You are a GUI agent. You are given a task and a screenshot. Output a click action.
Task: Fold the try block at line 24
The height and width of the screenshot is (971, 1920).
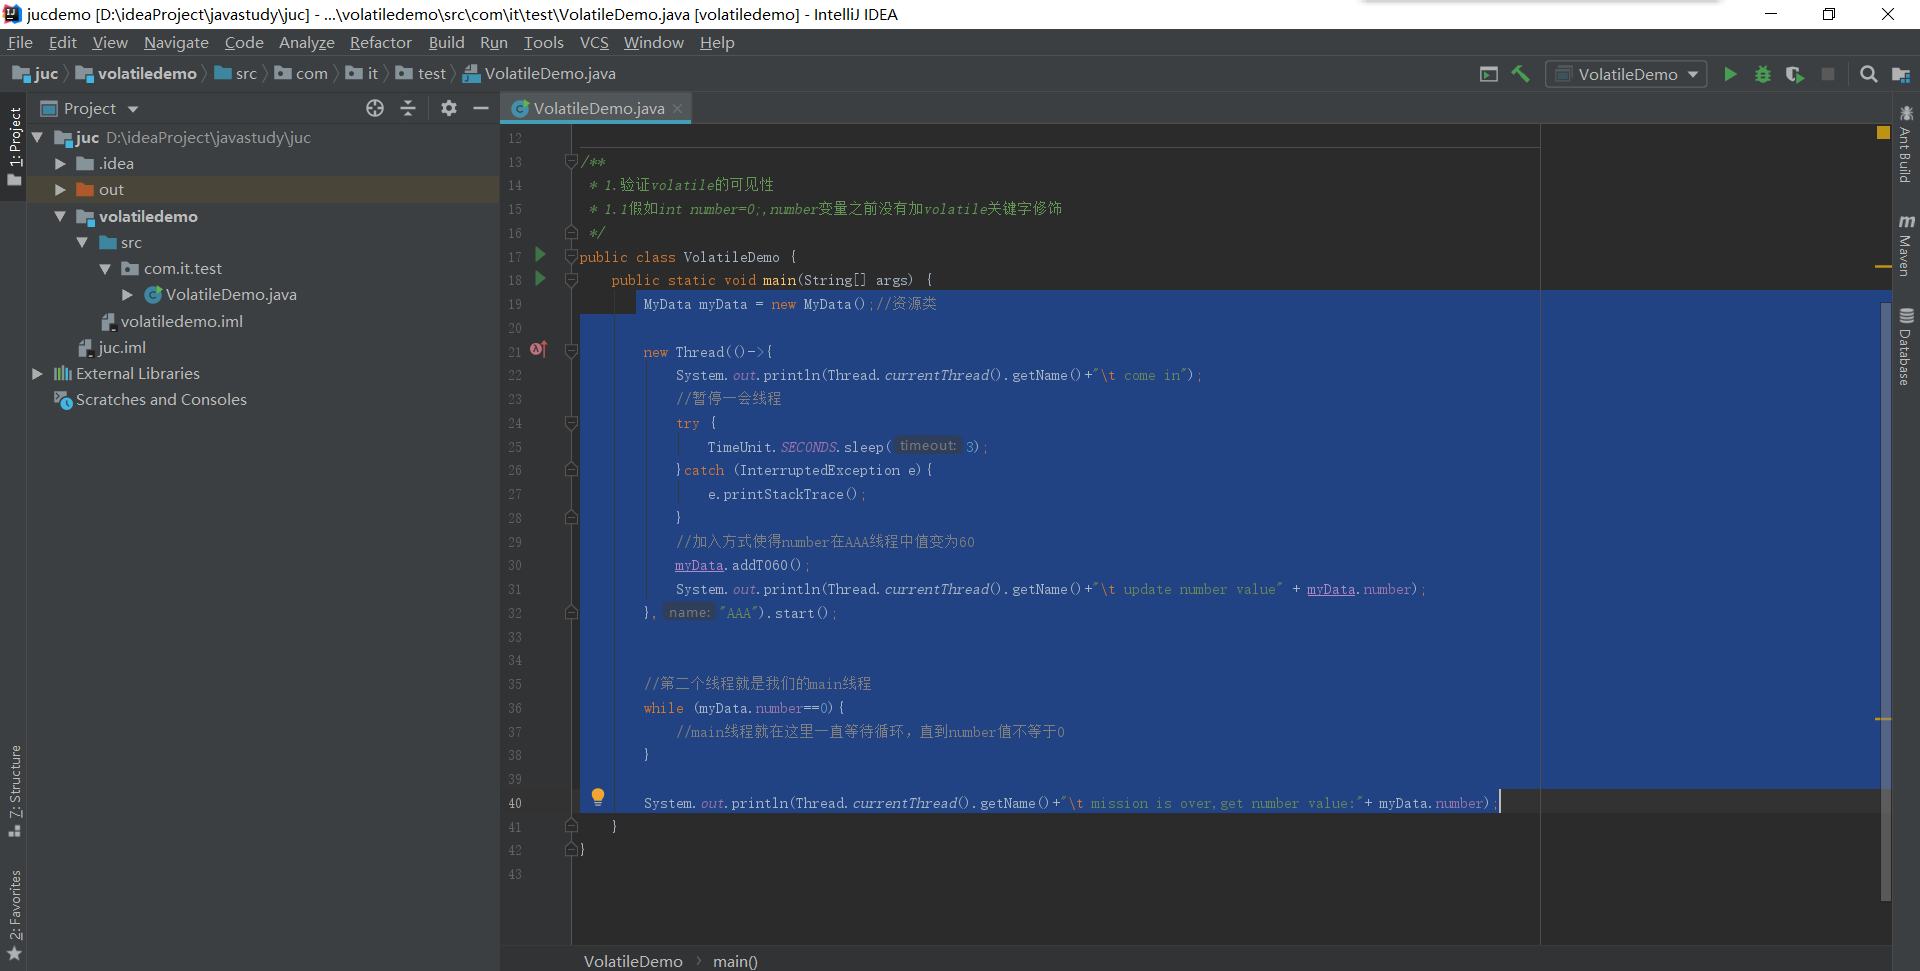pyautogui.click(x=571, y=423)
